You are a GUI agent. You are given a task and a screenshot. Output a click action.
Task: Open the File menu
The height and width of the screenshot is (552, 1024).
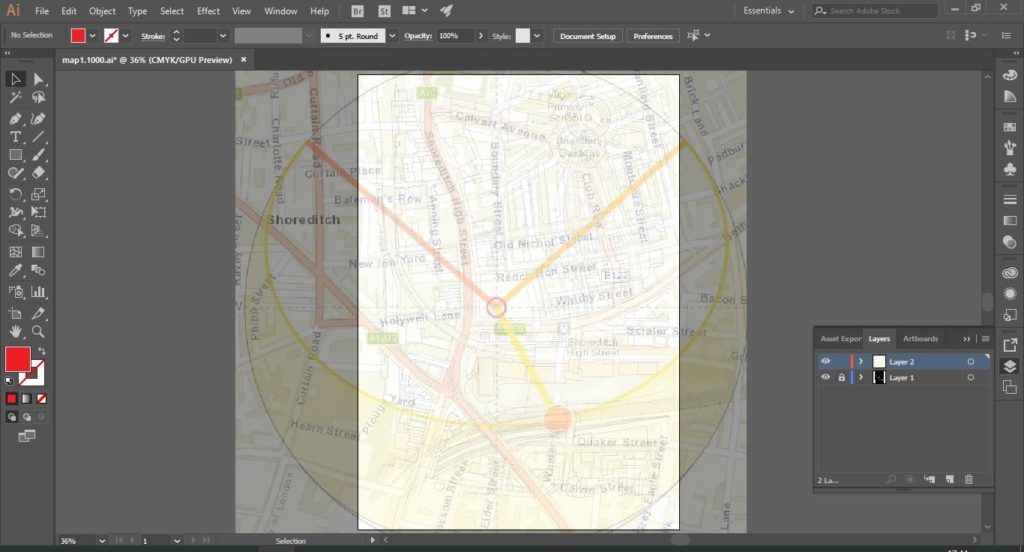click(x=42, y=11)
